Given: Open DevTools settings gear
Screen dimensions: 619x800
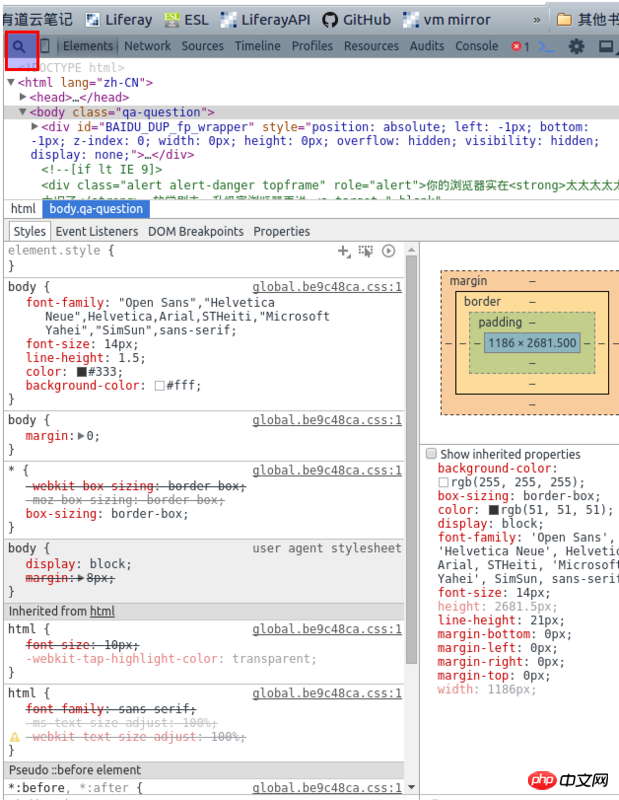Looking at the screenshot, I should click(576, 46).
